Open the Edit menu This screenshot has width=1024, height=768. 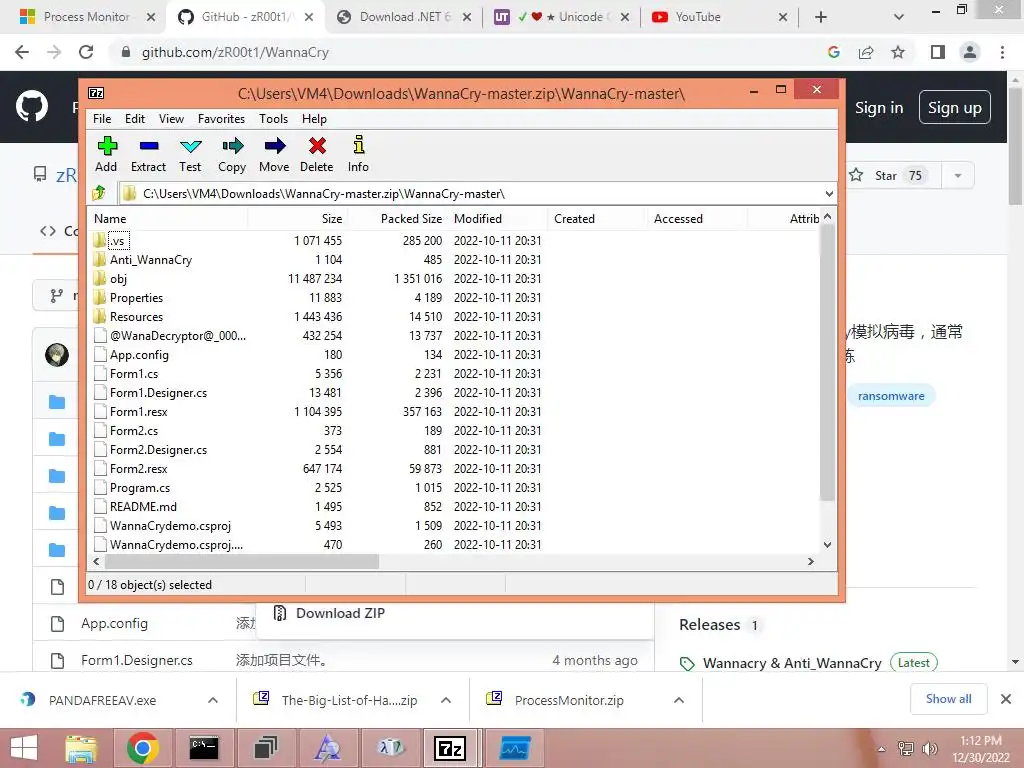coord(135,119)
